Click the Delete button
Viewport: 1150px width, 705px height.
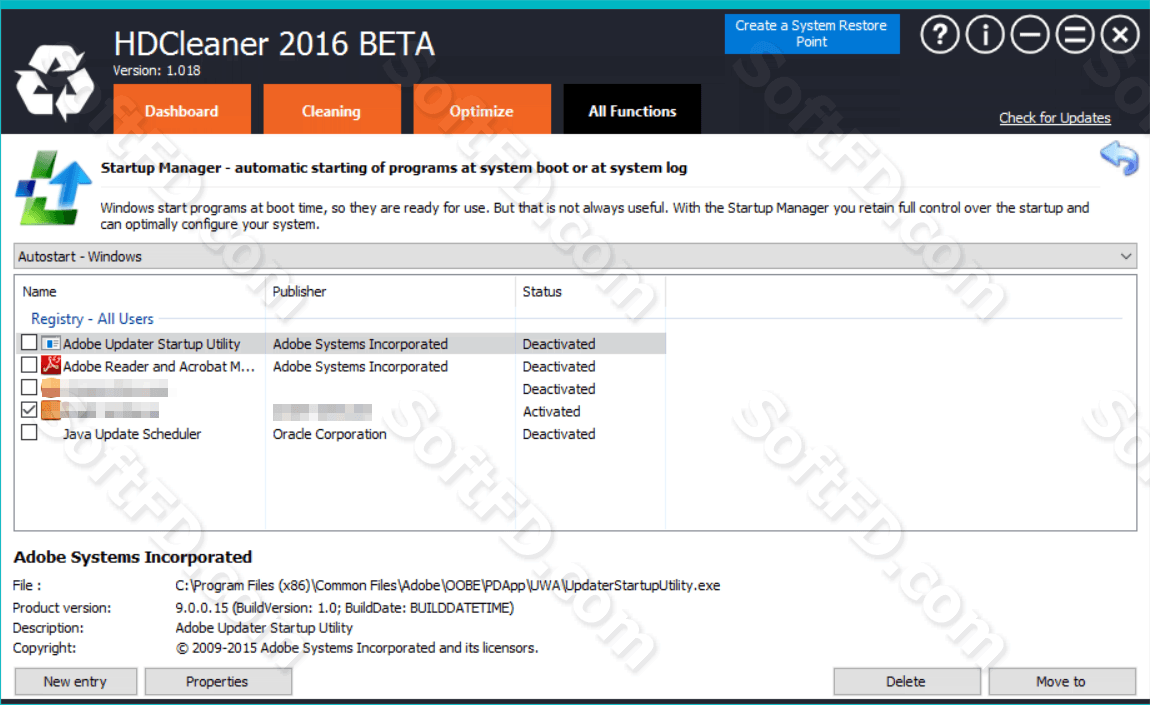click(x=907, y=682)
